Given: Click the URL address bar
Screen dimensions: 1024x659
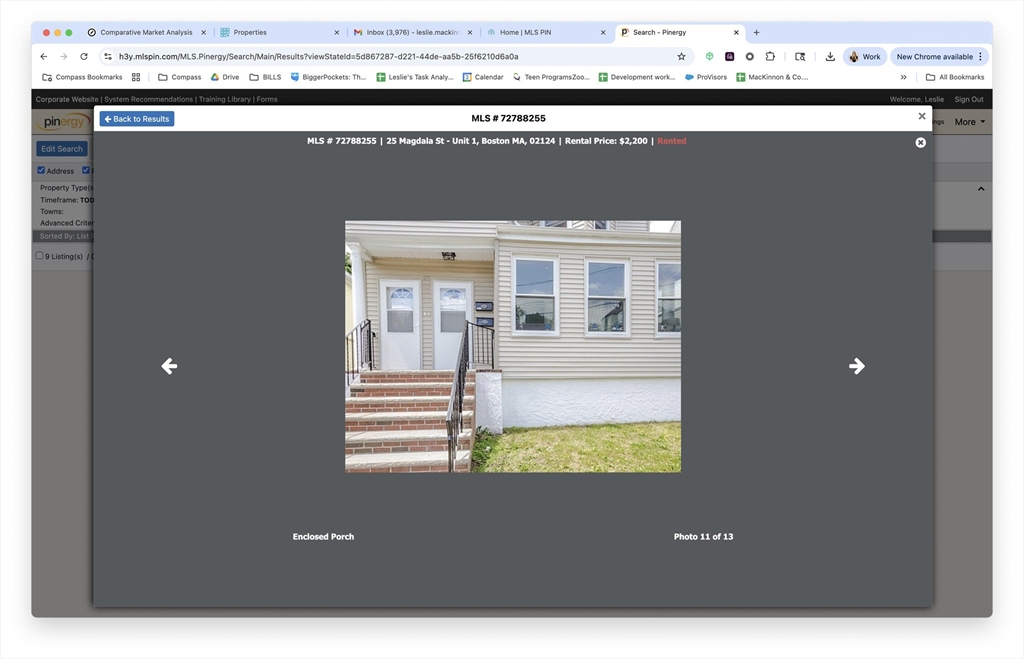Looking at the screenshot, I should [390, 57].
